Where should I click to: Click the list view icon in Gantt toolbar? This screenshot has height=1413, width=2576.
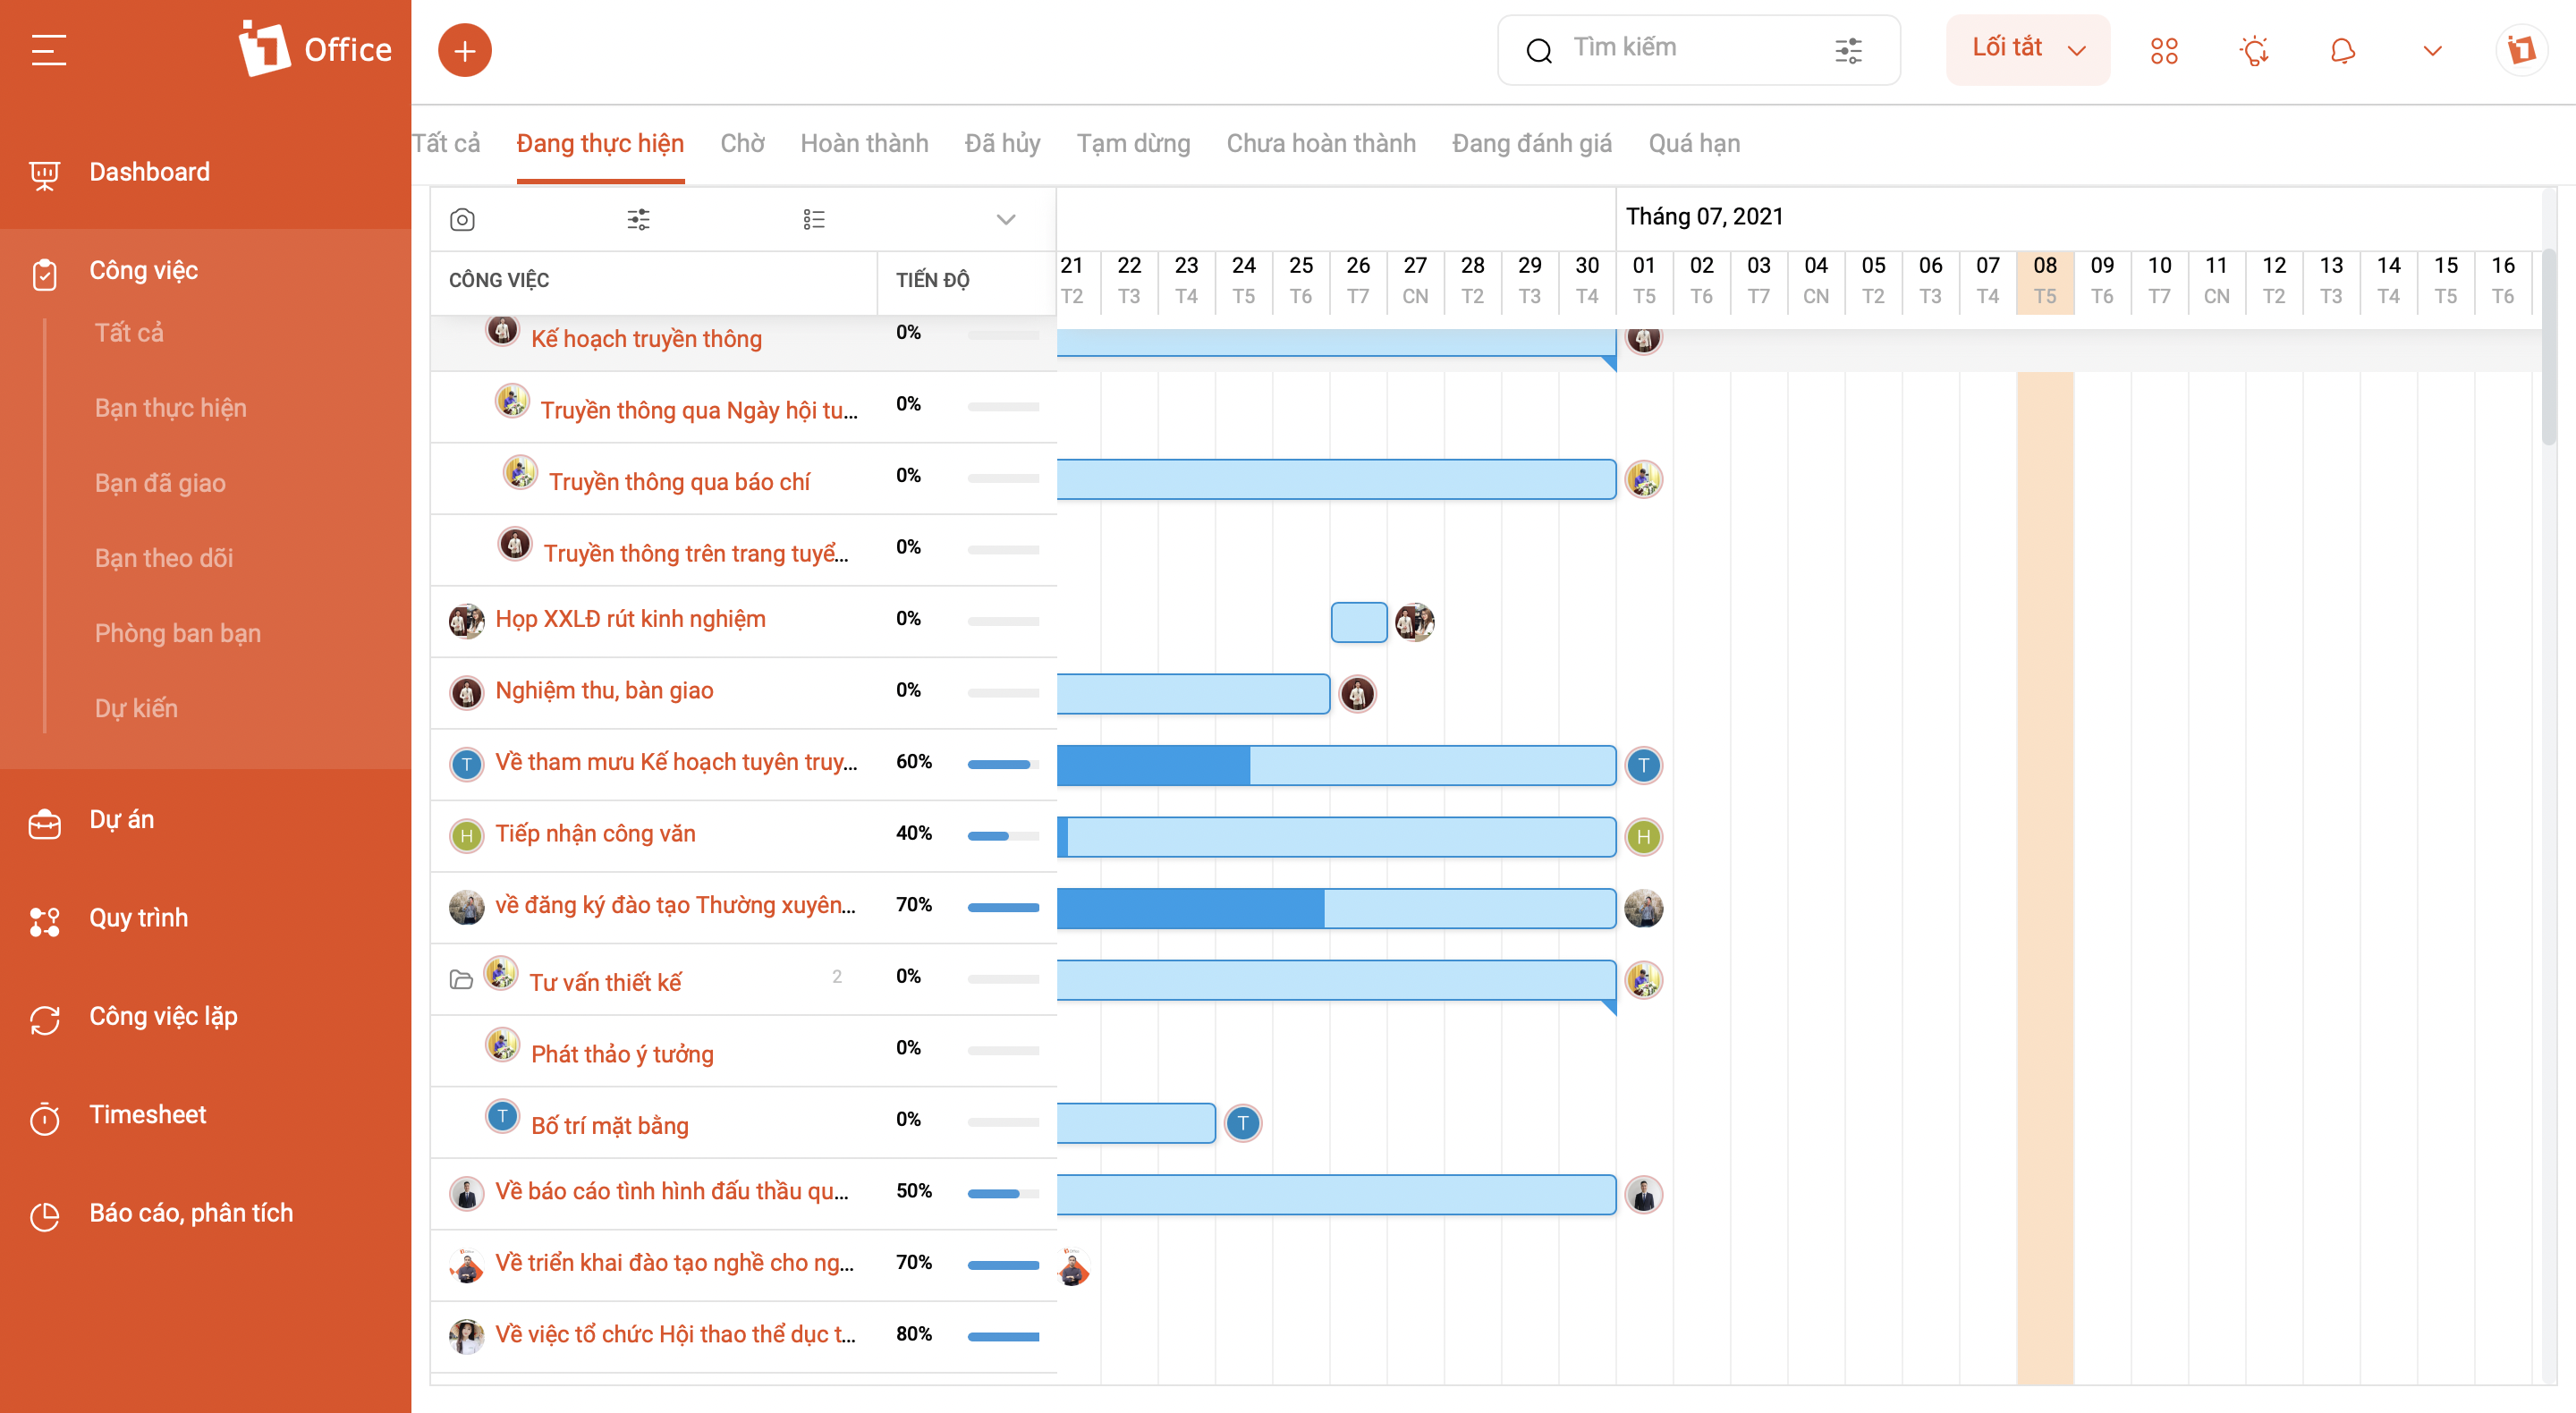pyautogui.click(x=814, y=219)
